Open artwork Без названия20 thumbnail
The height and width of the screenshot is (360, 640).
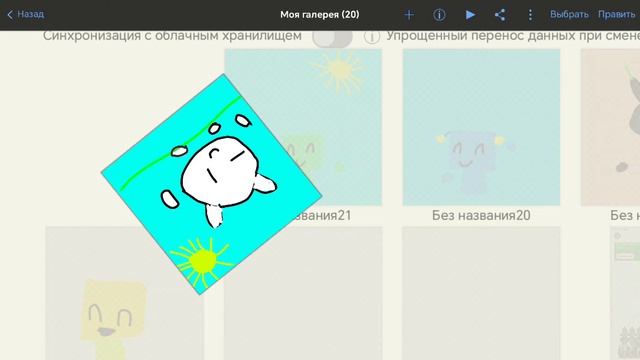coord(481,127)
